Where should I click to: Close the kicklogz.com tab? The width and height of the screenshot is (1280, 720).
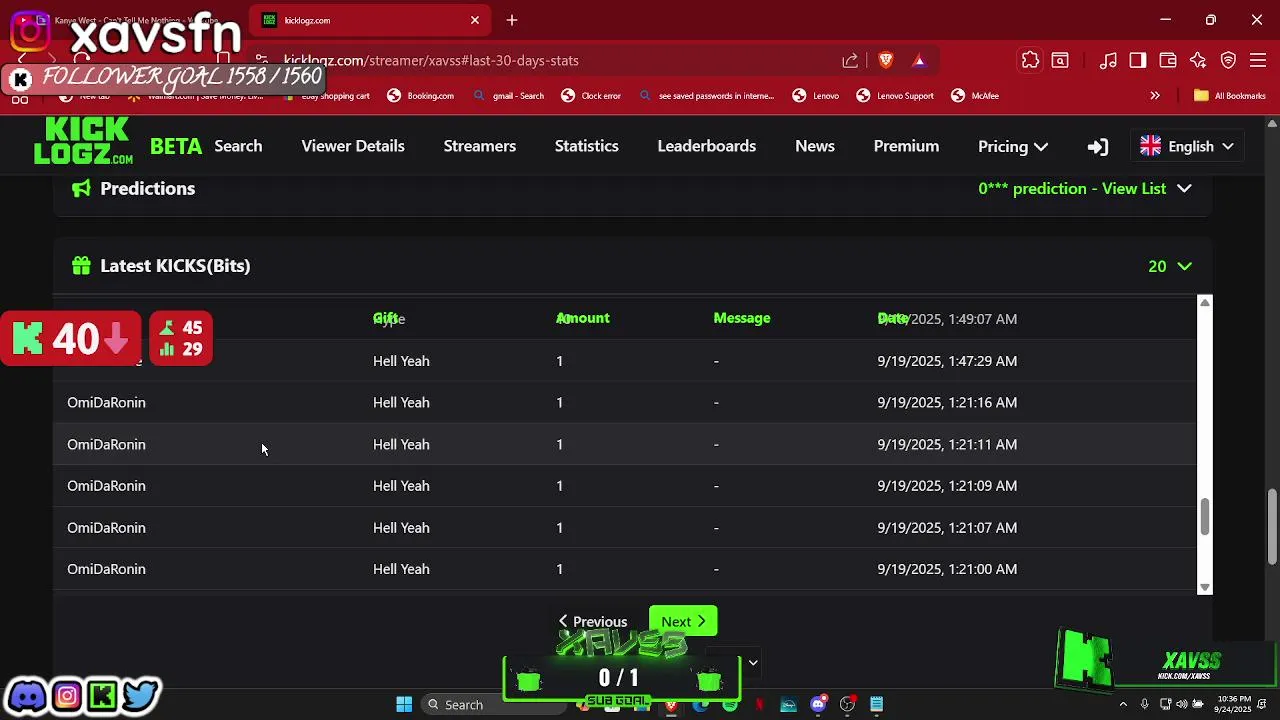[475, 20]
